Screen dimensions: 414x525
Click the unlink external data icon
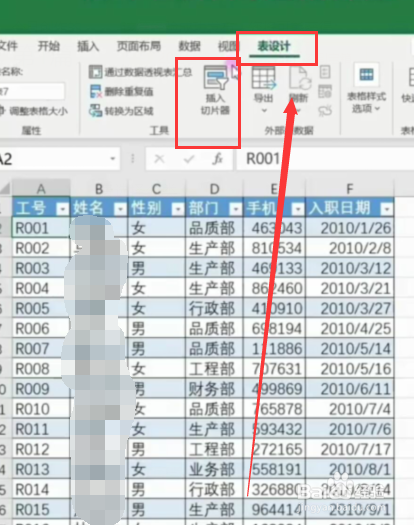point(325,111)
